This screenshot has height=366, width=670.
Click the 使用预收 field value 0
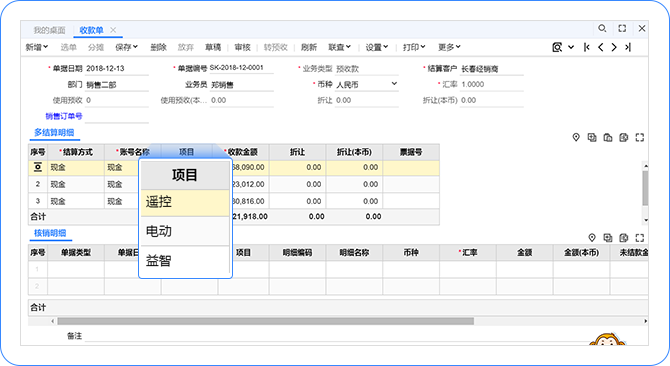[117, 100]
